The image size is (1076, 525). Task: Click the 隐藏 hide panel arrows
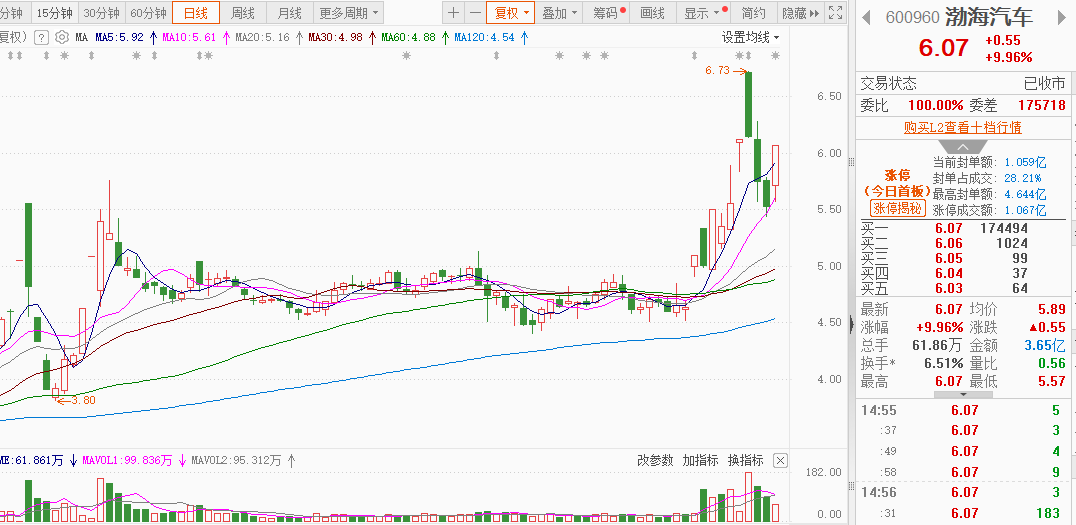click(801, 12)
